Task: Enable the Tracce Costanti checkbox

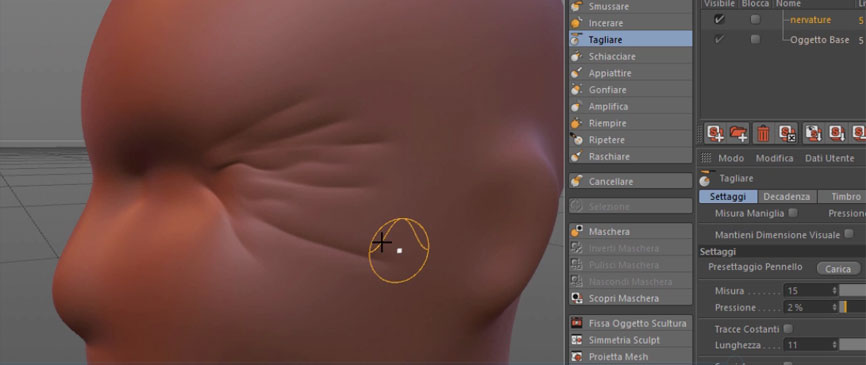Action: point(788,329)
